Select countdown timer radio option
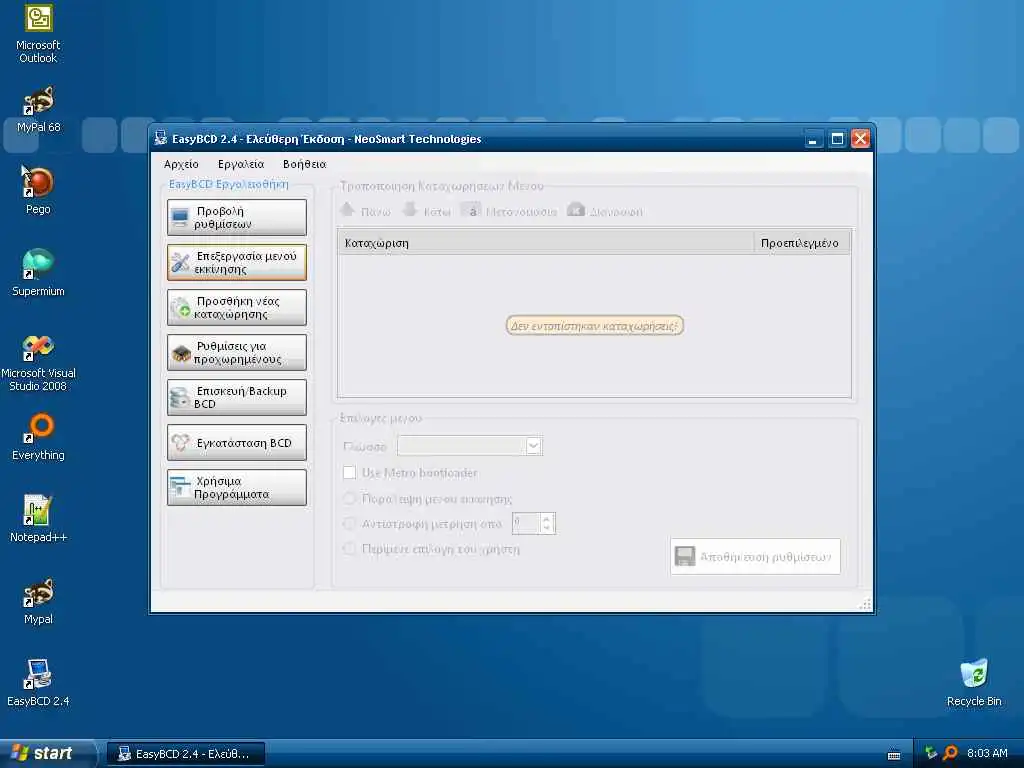This screenshot has width=1024, height=768. click(349, 523)
